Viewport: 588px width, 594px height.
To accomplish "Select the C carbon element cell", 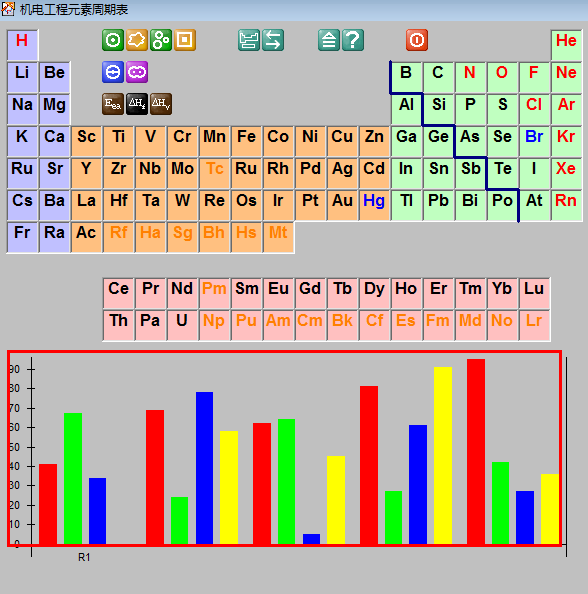I will click(x=438, y=77).
